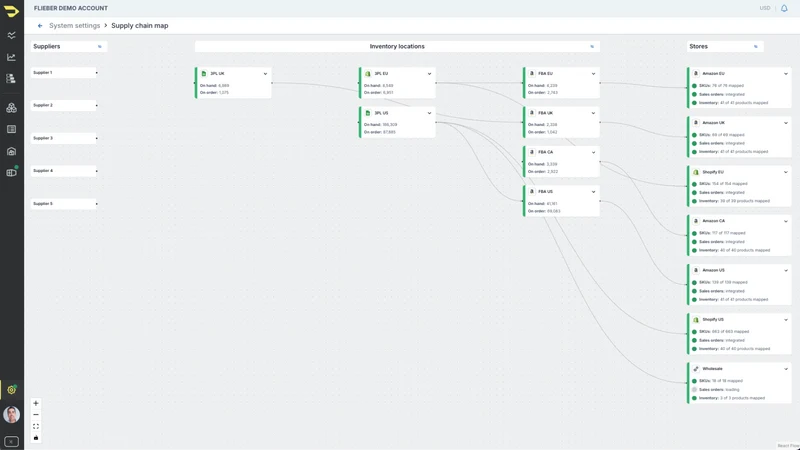Open the user profile avatar
800x450 pixels.
coord(11,414)
